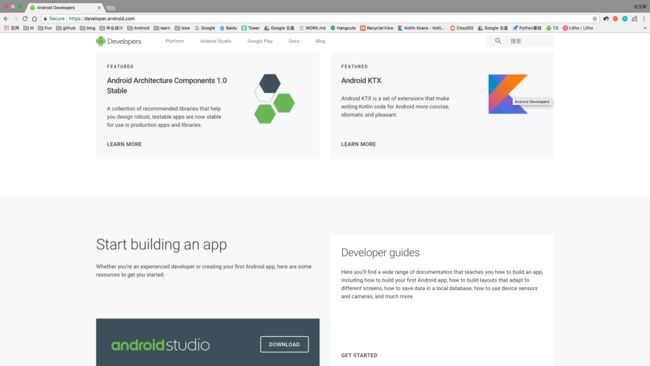The image size is (650, 366).
Task: Open the Blog nav item
Action: click(320, 41)
